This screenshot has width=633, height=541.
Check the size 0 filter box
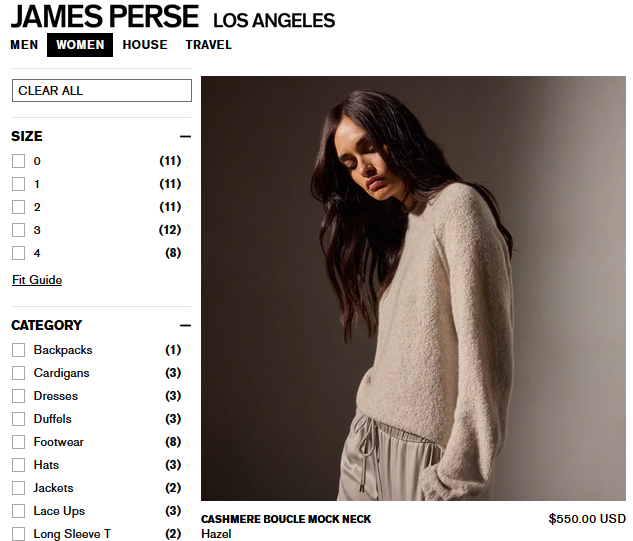point(18,161)
